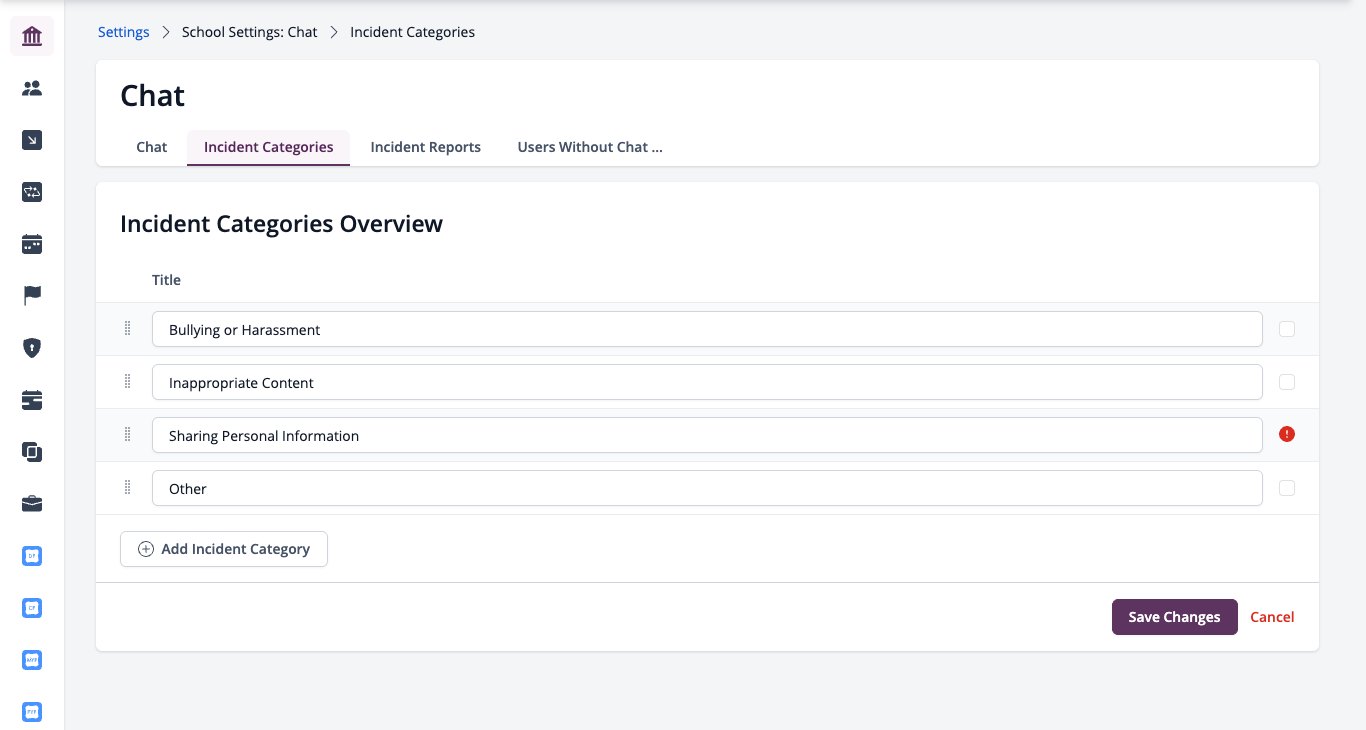Edit the Other title field
The image size is (1366, 730).
tap(707, 488)
